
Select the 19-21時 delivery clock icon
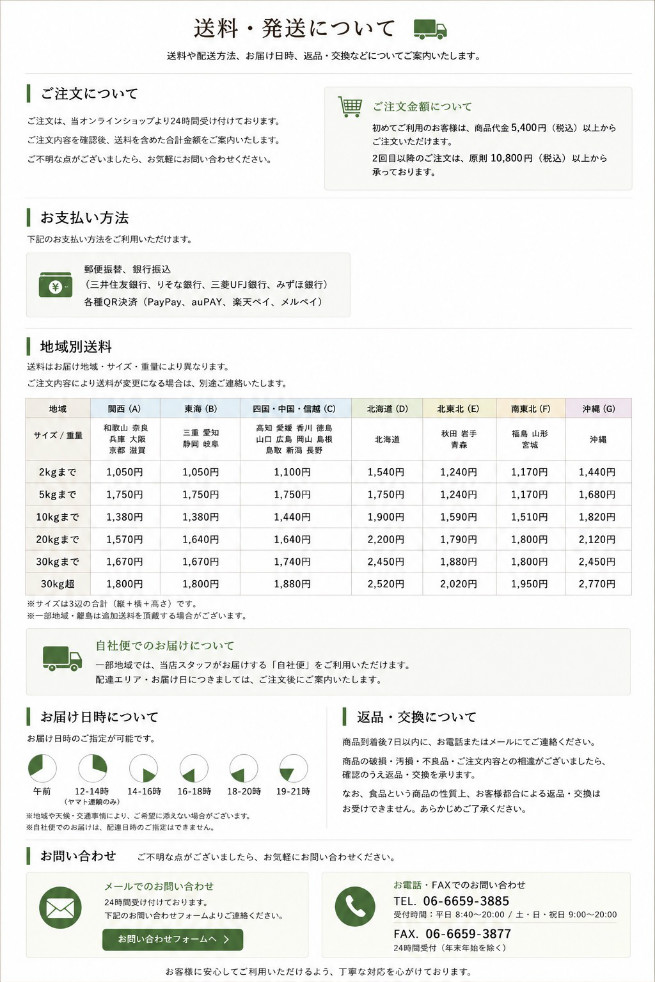293,768
